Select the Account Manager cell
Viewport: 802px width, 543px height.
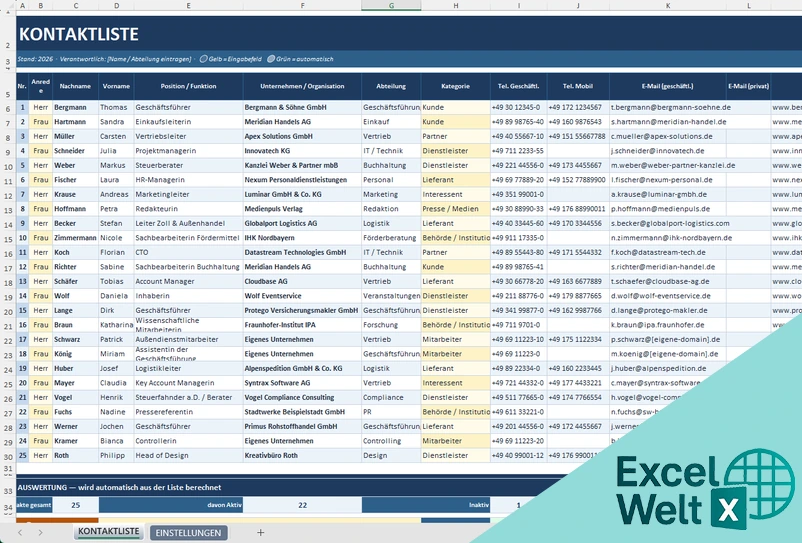tap(188, 281)
